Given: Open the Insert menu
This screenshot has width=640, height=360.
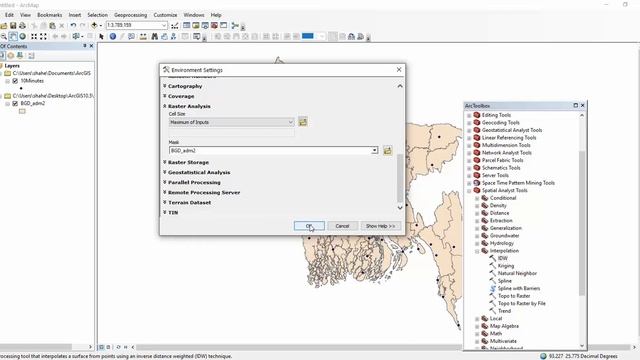Looking at the screenshot, I should click(75, 15).
